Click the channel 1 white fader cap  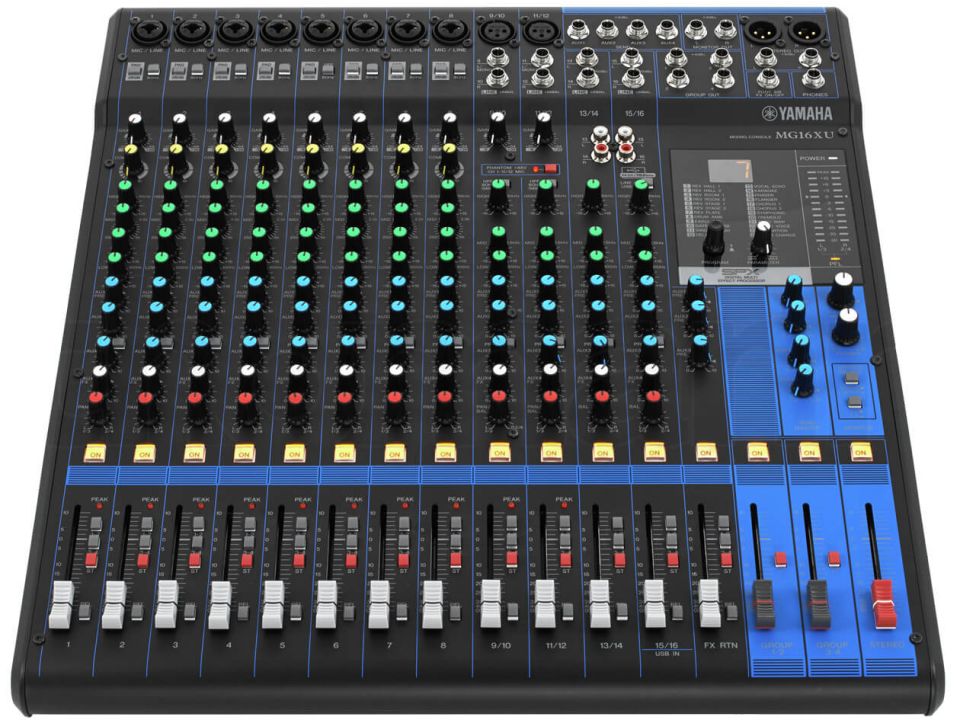click(x=62, y=607)
